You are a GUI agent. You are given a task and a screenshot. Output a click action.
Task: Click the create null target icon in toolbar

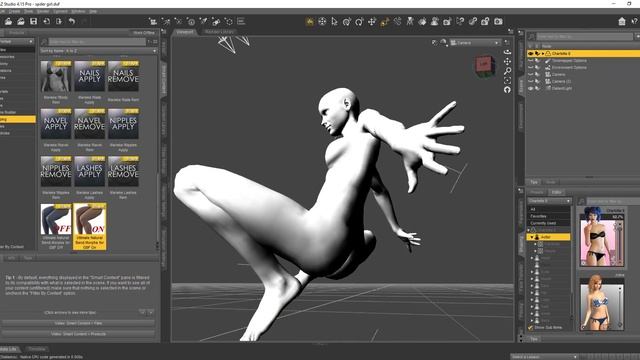tap(191, 21)
